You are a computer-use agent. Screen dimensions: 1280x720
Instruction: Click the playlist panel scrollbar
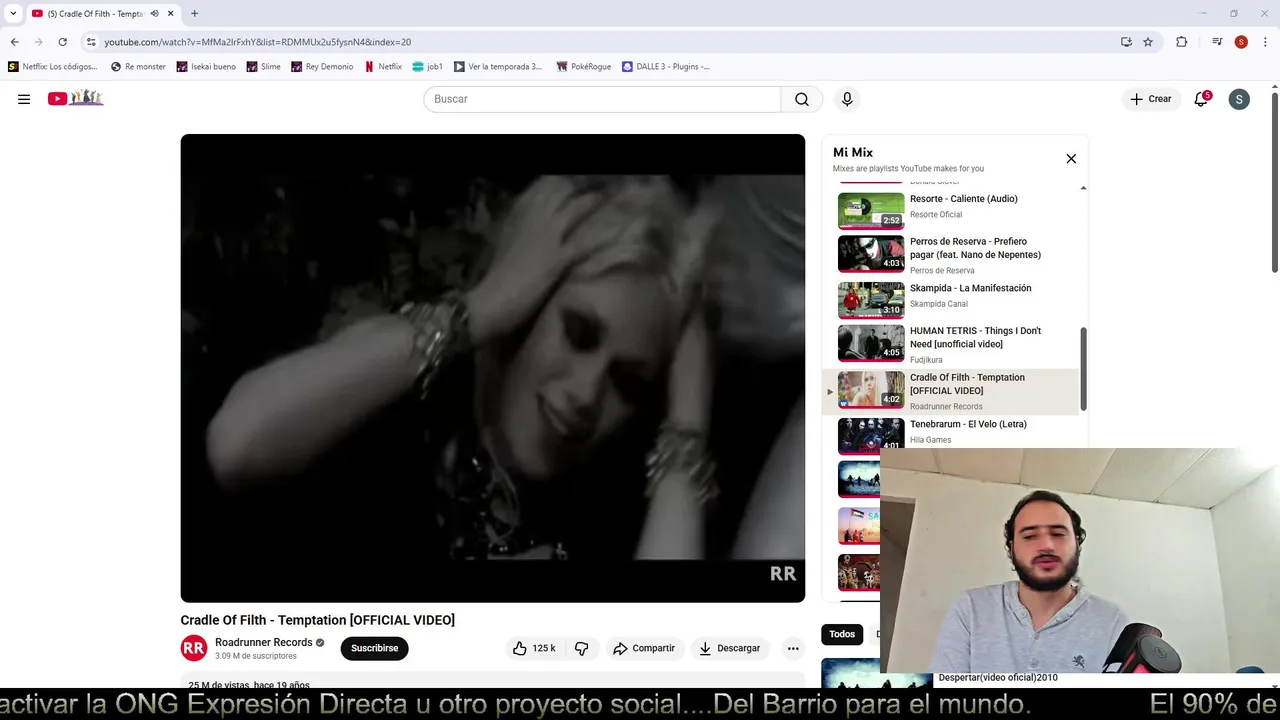pyautogui.click(x=1083, y=368)
